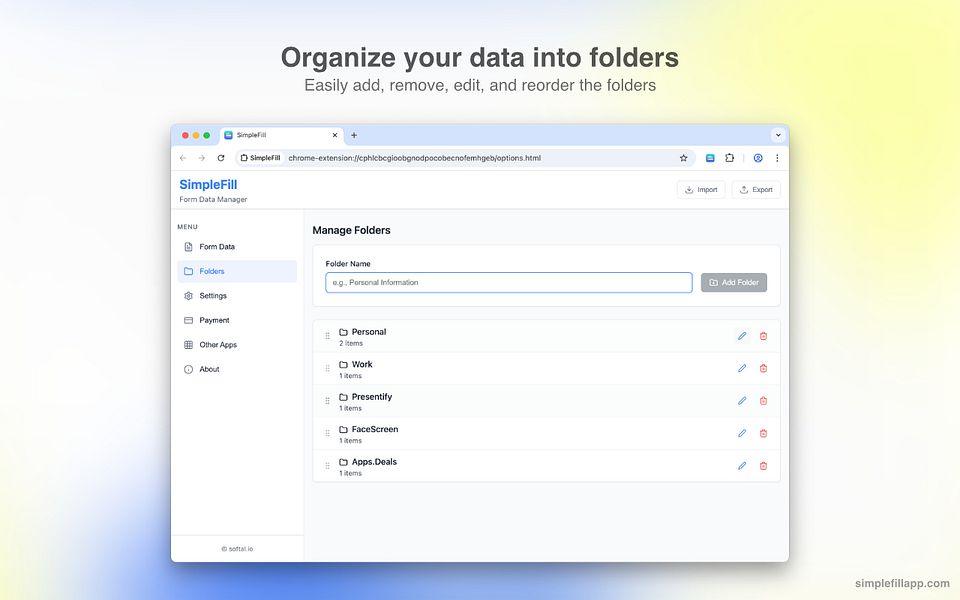Select Folders in the sidebar menu

(211, 271)
